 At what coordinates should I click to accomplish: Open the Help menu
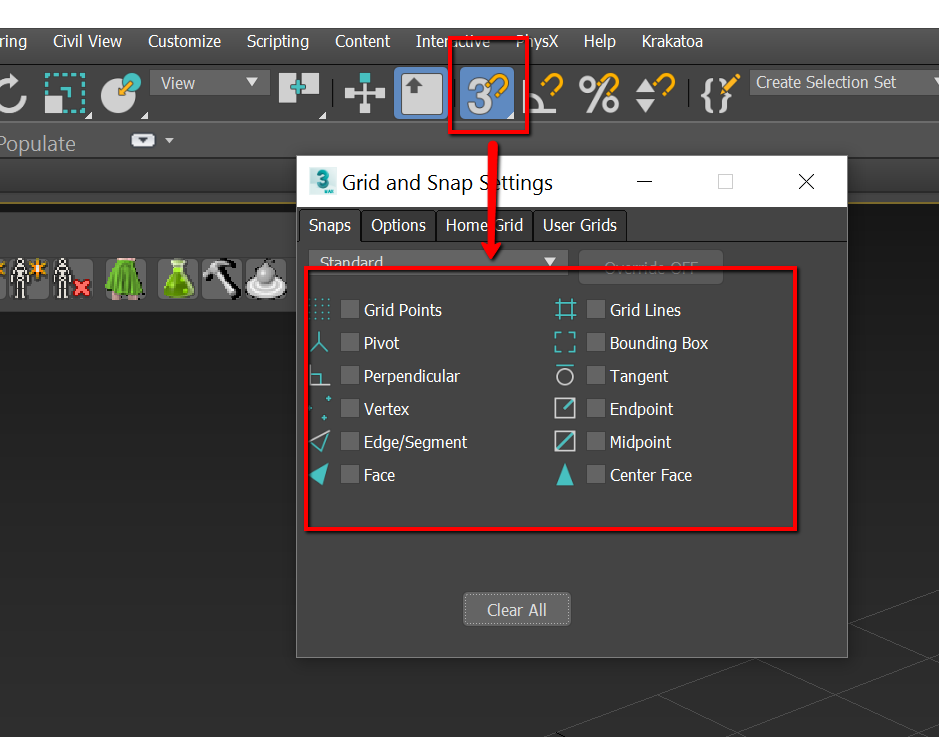point(599,41)
